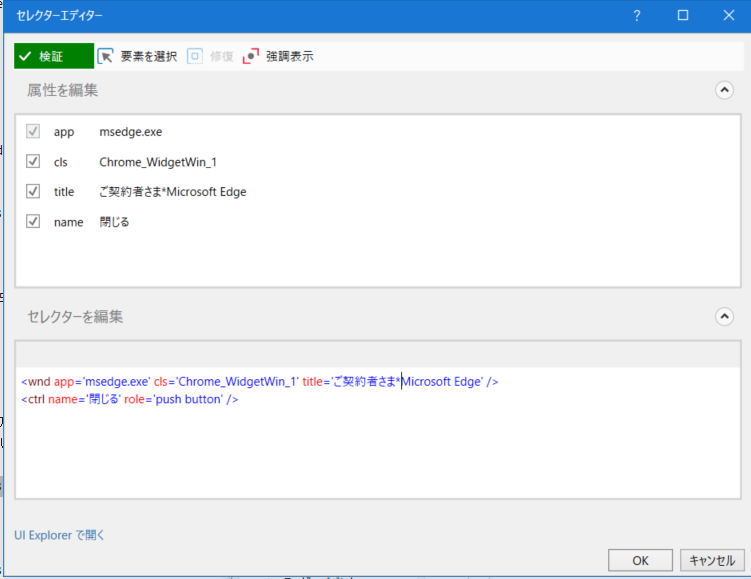Image resolution: width=751 pixels, height=579 pixels.
Task: Click the キャンセル button
Action: (x=712, y=560)
